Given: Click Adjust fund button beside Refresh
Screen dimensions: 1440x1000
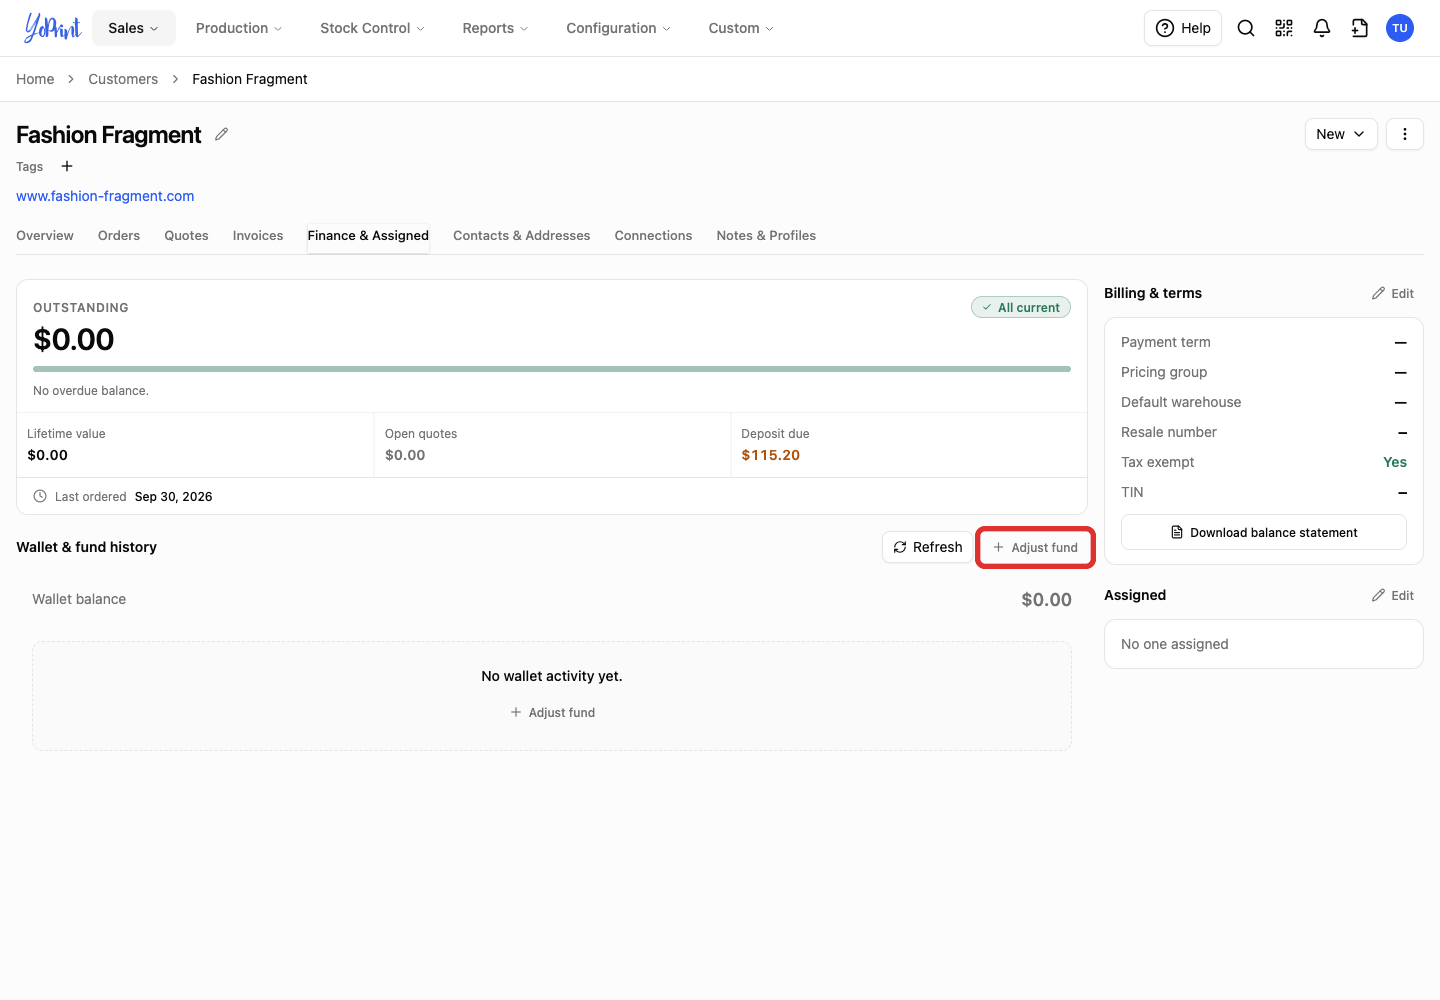Looking at the screenshot, I should [1035, 547].
